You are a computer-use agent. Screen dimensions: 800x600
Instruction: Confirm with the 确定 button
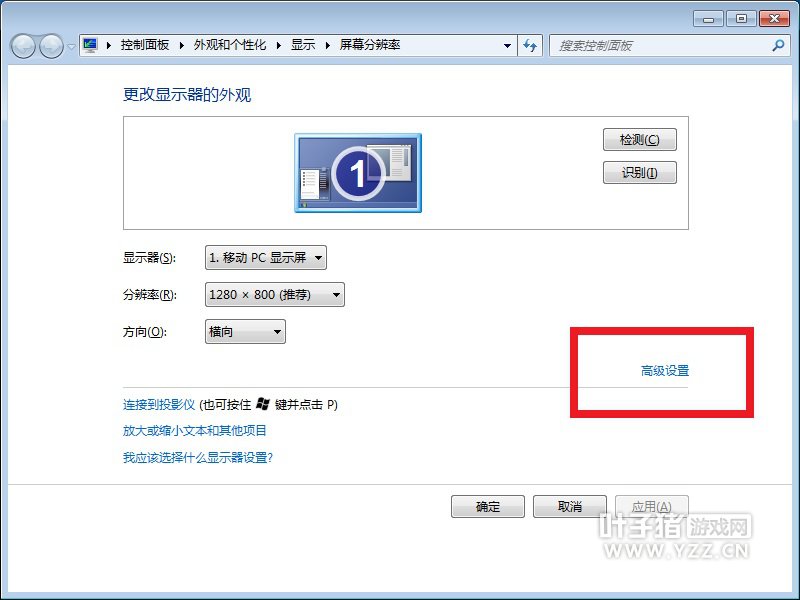(x=488, y=507)
